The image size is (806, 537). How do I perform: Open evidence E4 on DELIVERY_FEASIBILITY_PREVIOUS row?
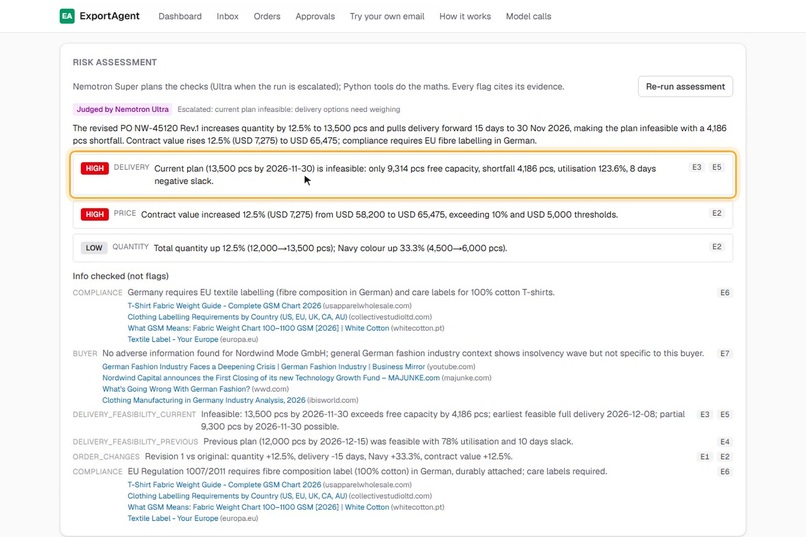[x=725, y=441]
